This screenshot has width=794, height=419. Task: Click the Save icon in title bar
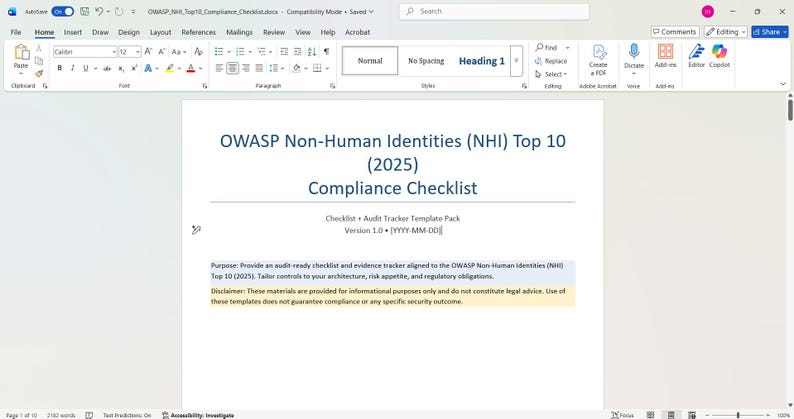point(85,11)
